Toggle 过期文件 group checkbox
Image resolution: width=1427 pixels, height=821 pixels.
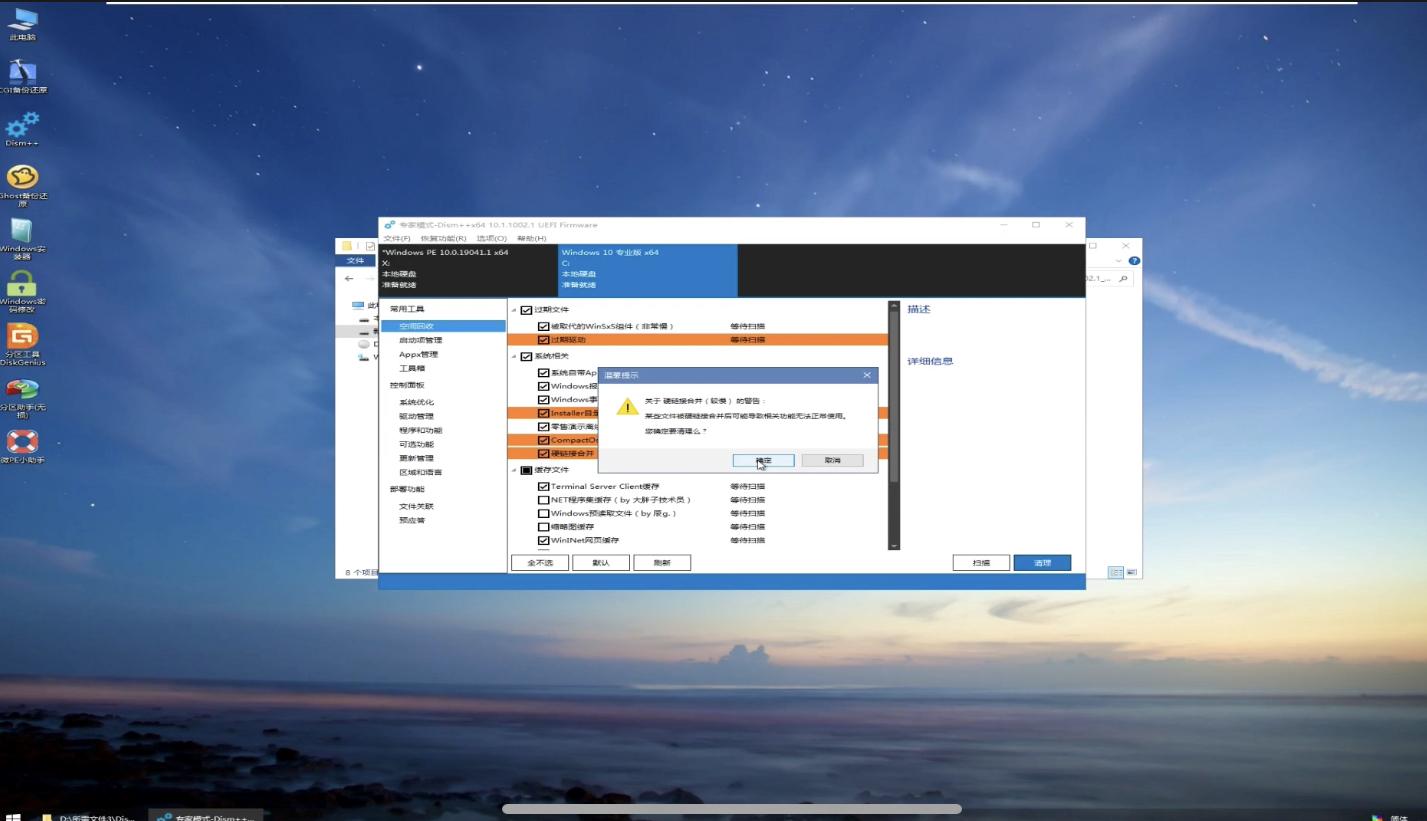coord(526,310)
